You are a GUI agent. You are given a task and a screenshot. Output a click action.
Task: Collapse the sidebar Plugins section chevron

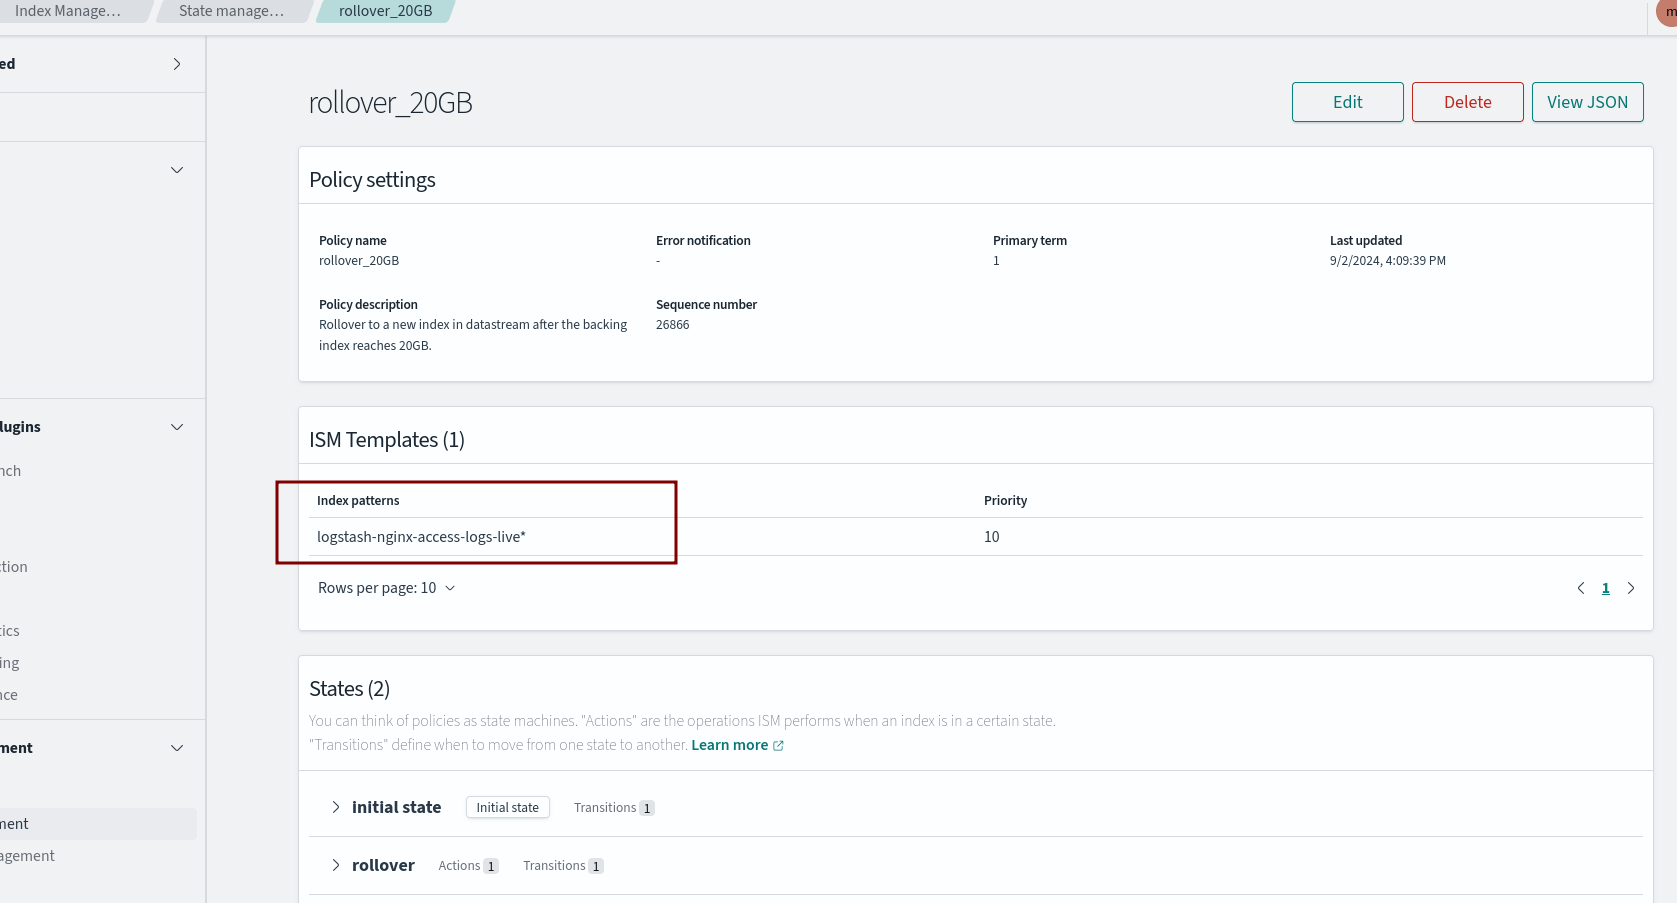177,427
